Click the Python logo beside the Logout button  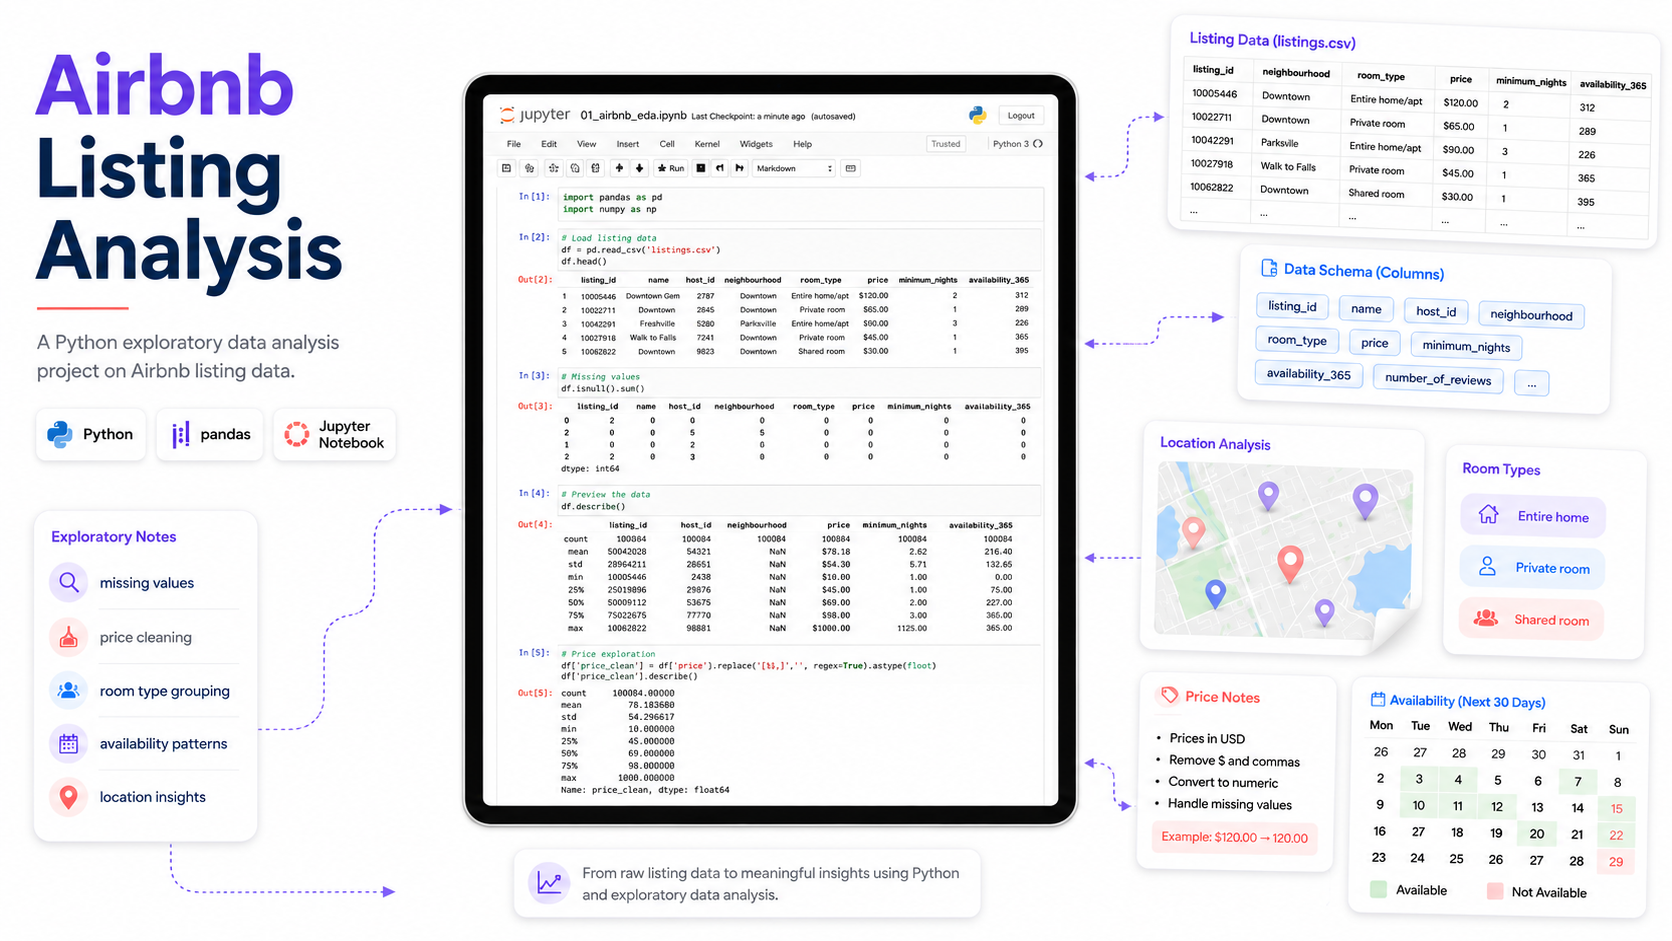978,115
